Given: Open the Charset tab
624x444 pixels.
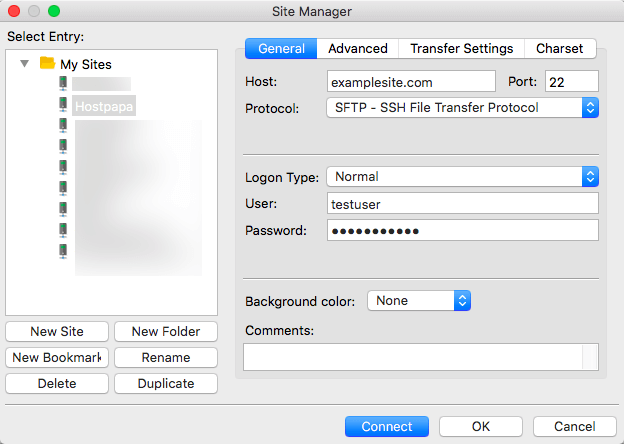Looking at the screenshot, I should tap(559, 48).
